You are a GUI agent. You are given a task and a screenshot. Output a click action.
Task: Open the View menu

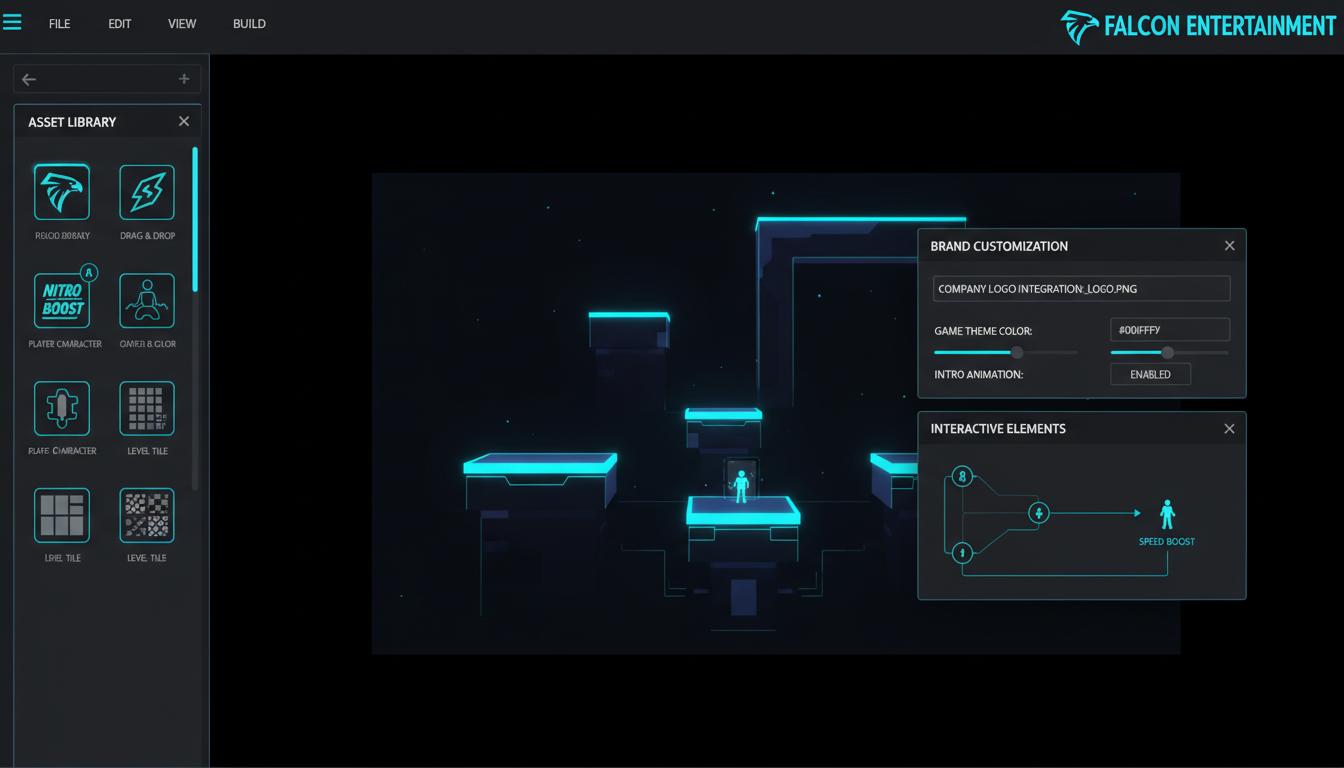(x=181, y=23)
